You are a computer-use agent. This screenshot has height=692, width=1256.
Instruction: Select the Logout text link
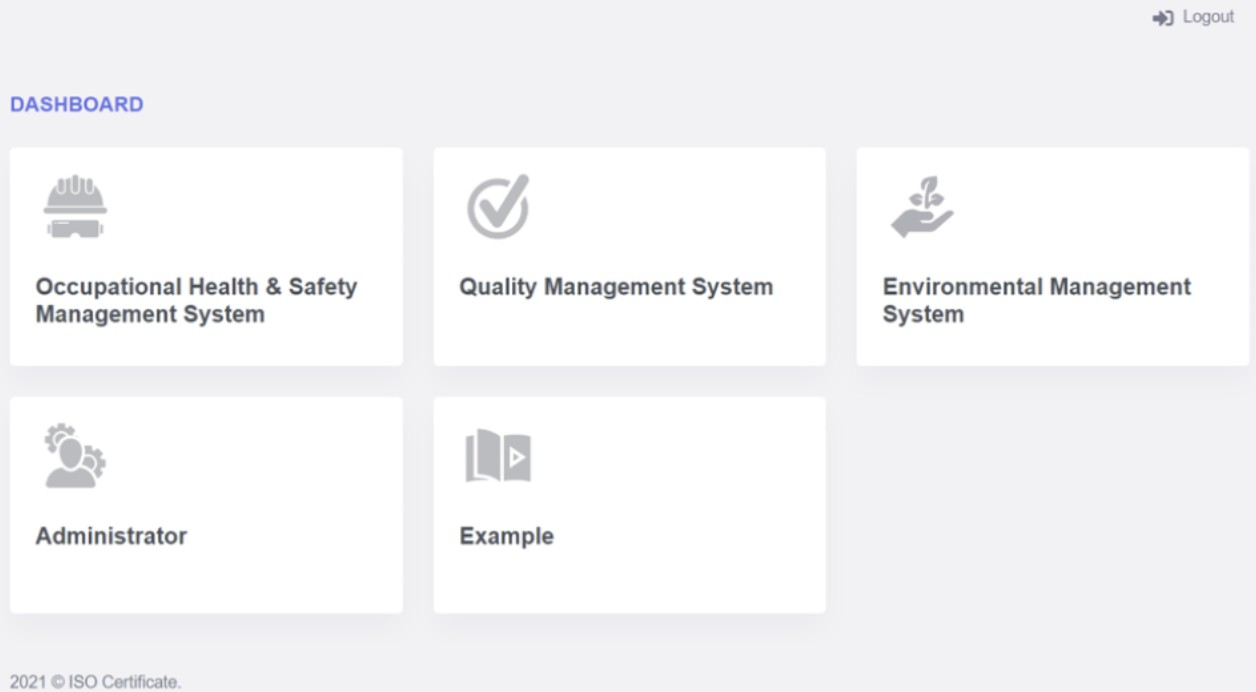1208,17
